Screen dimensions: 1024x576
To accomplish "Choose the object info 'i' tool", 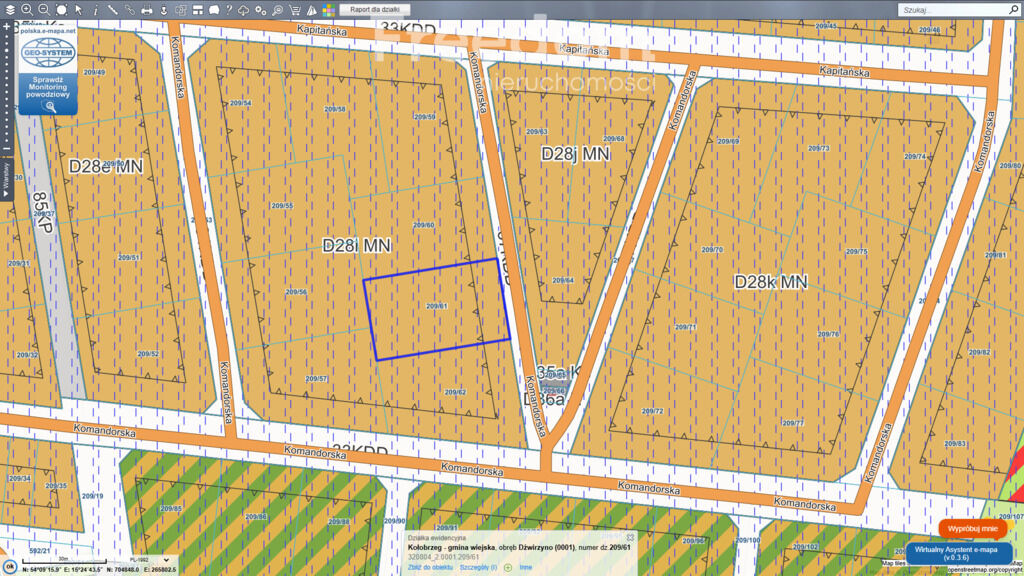I will (95, 9).
